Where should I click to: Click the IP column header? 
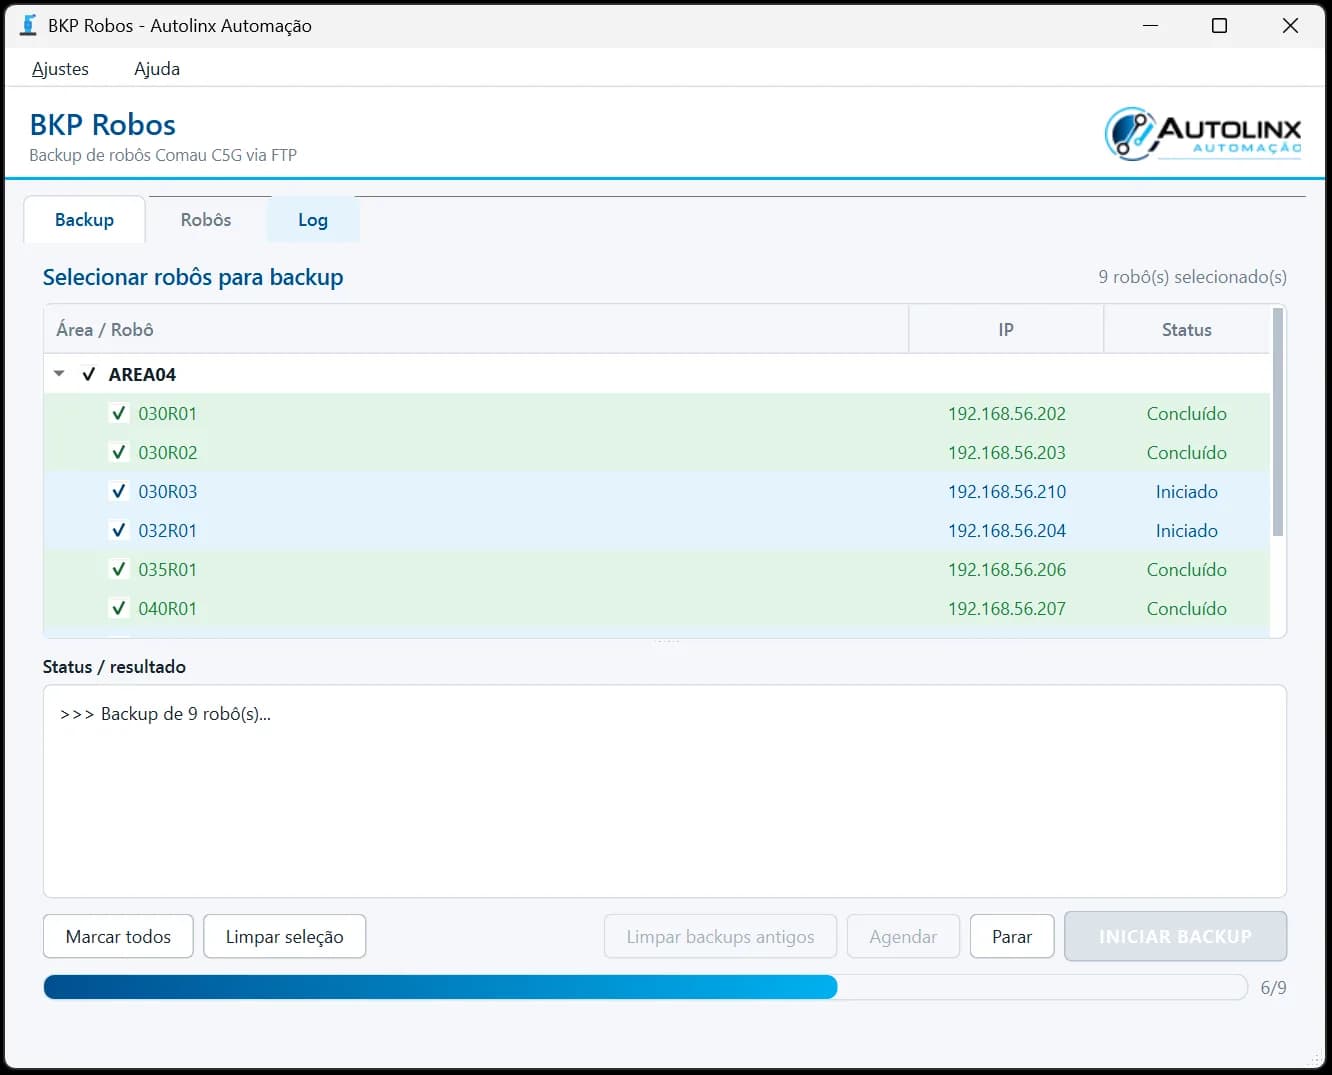coord(1006,330)
